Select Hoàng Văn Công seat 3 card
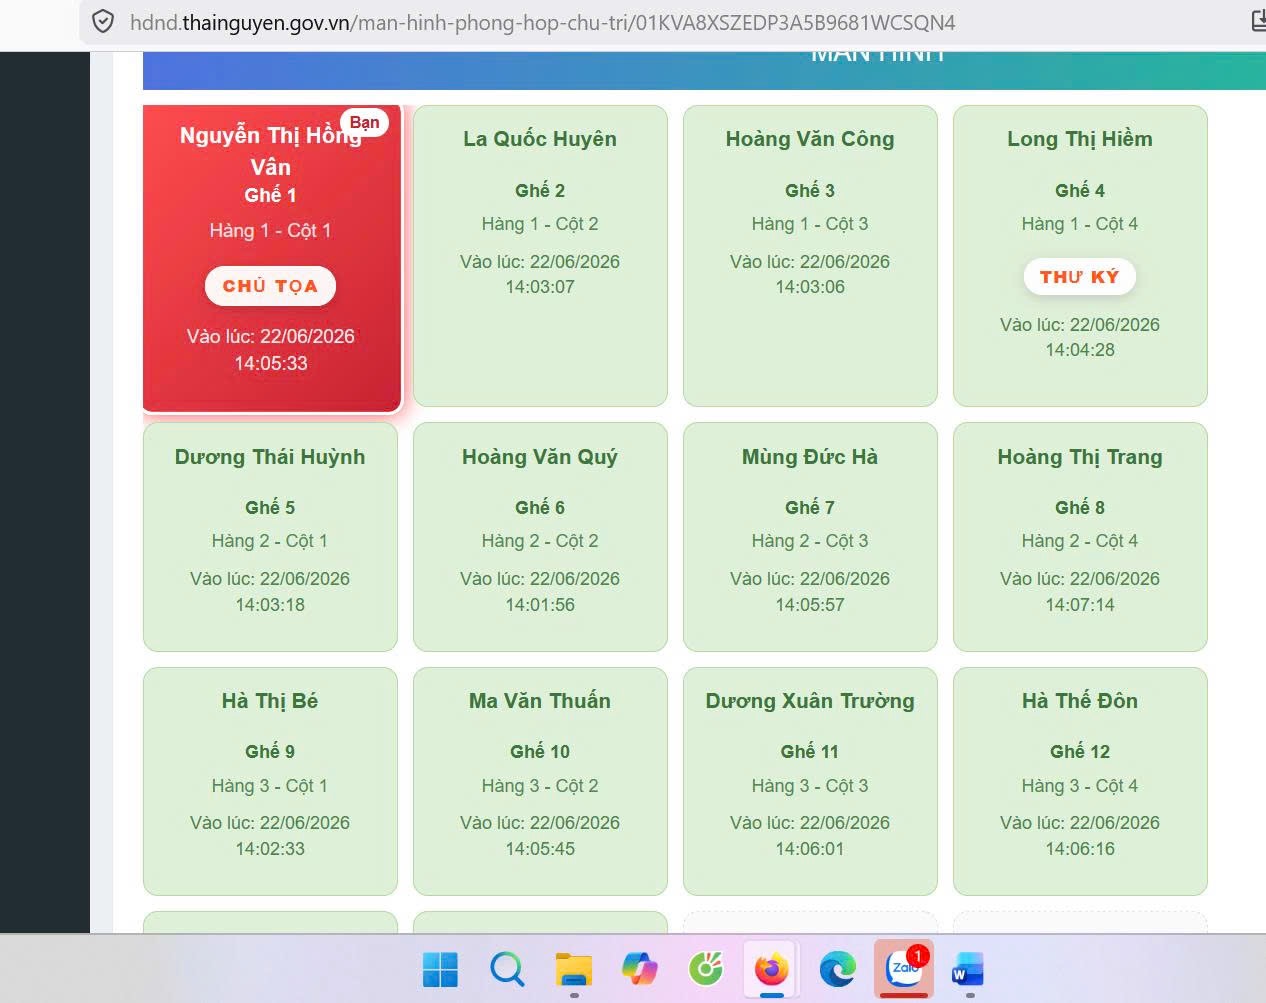 (x=810, y=256)
